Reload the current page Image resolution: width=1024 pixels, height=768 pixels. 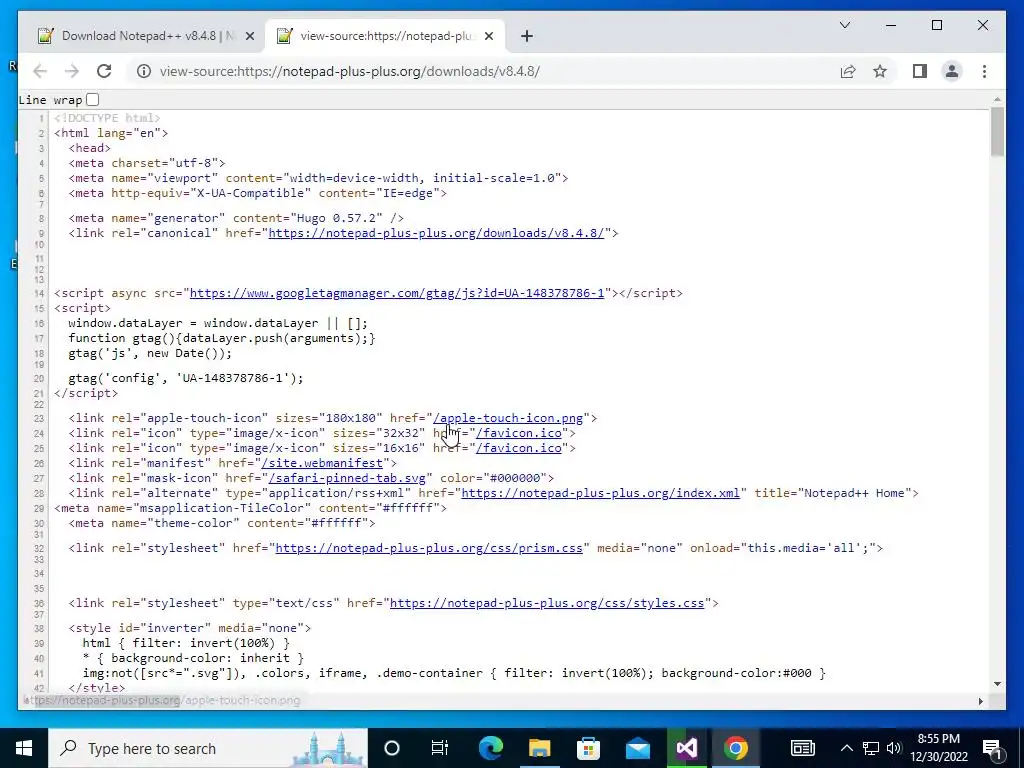104,71
